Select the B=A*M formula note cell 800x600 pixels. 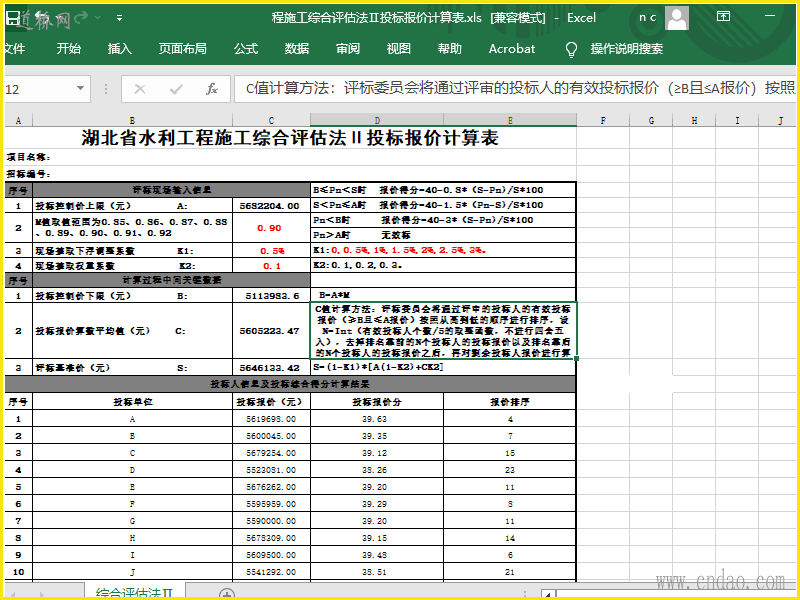(x=443, y=295)
